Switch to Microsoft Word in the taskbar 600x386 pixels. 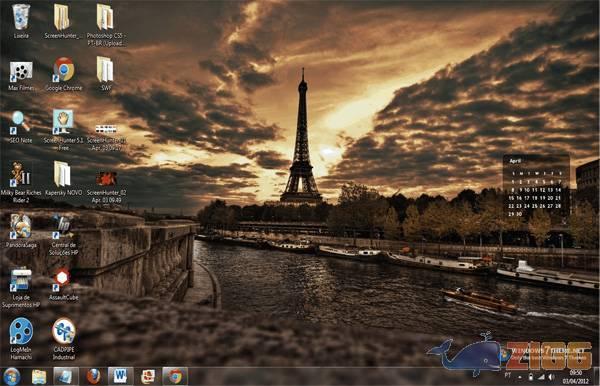120,376
